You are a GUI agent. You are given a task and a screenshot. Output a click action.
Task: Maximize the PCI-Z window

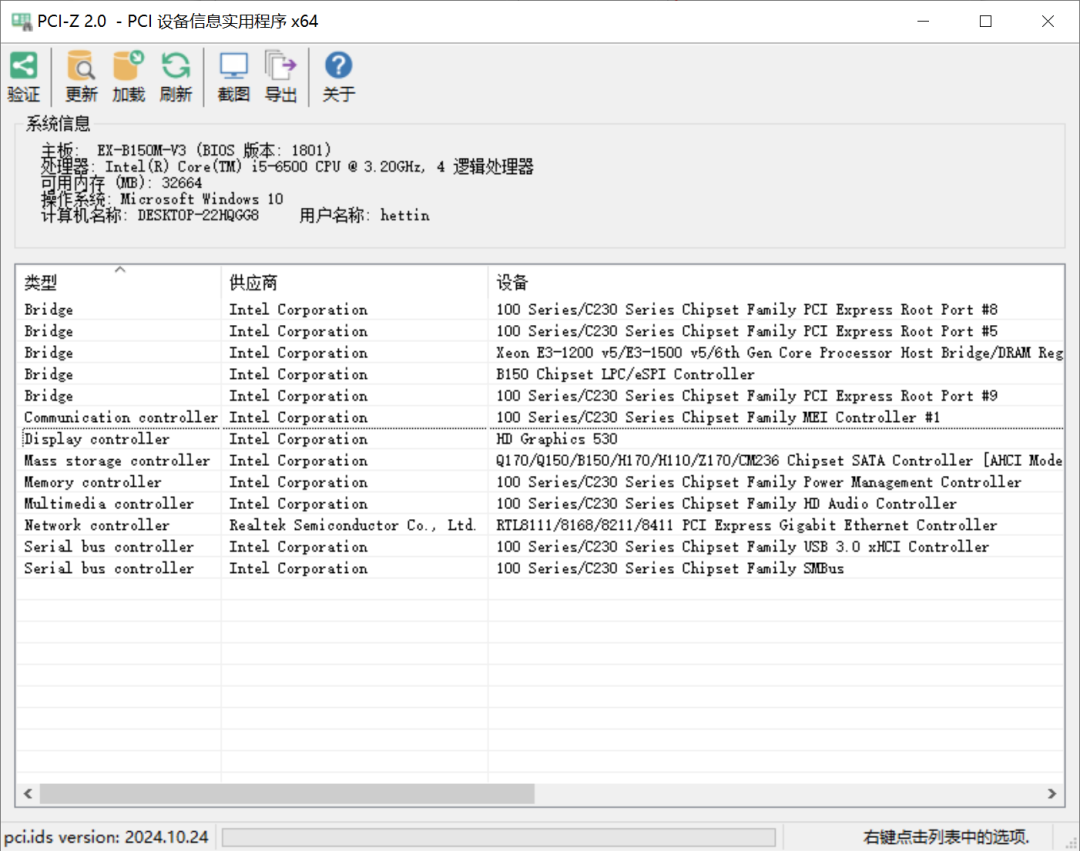[986, 21]
